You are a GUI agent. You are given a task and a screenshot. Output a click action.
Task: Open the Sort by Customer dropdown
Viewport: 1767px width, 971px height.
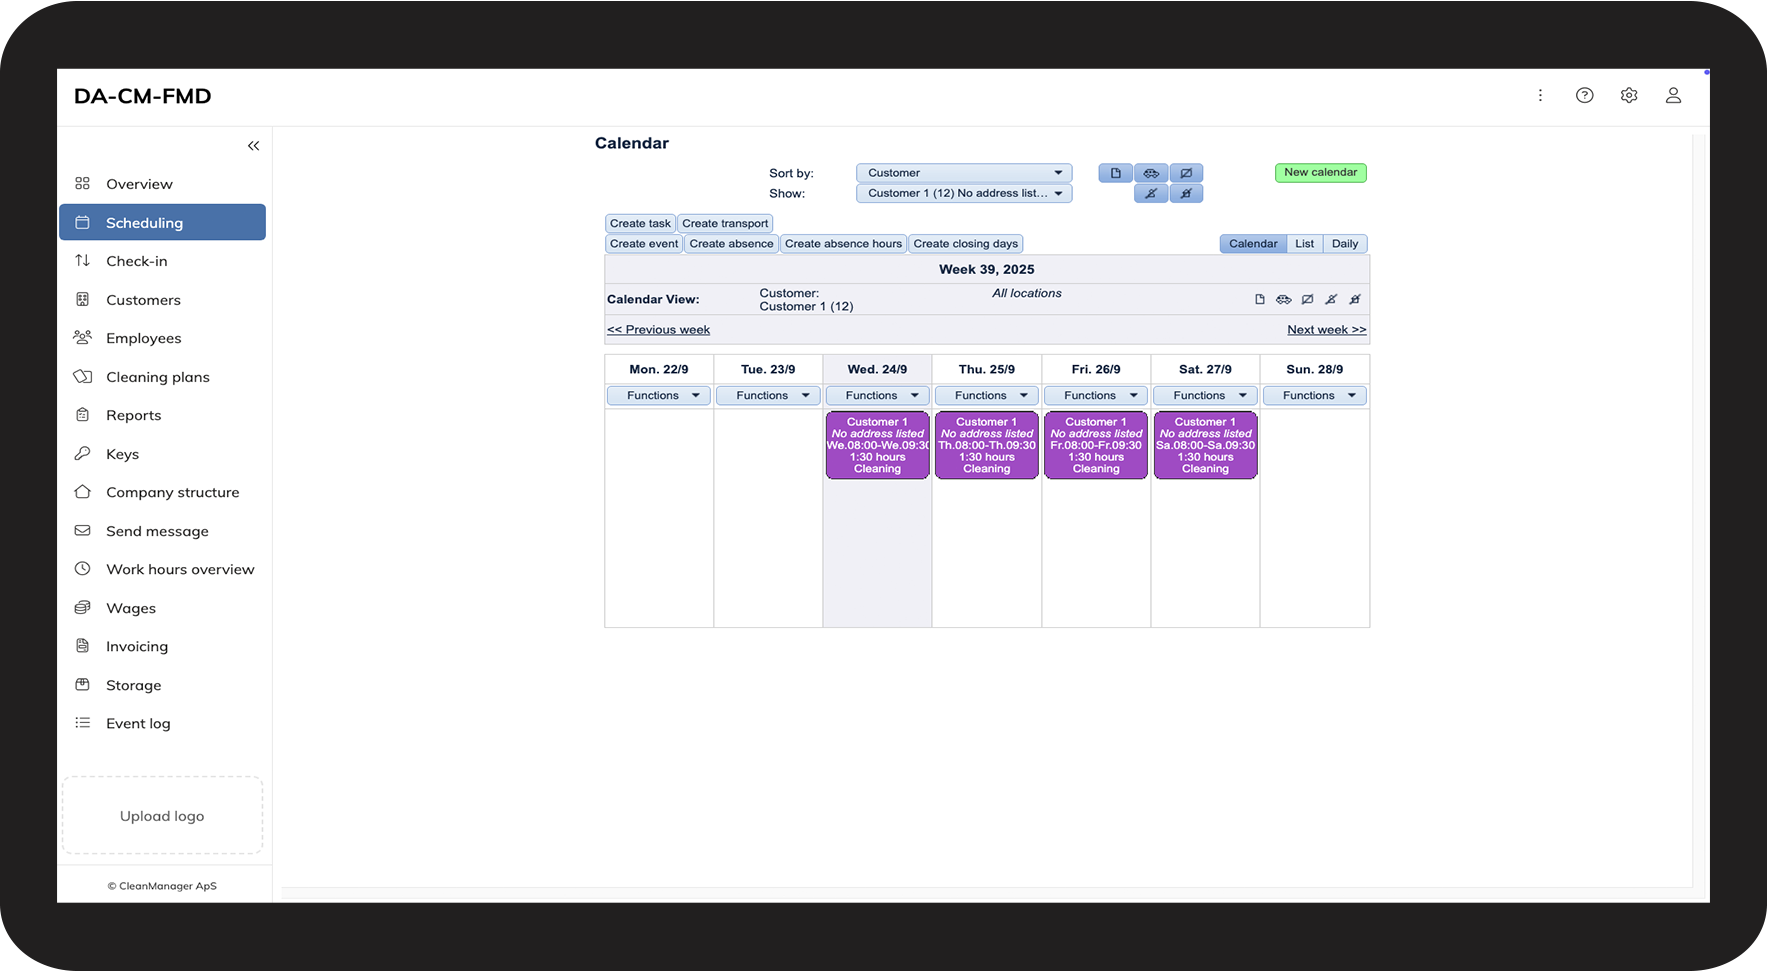(x=964, y=173)
